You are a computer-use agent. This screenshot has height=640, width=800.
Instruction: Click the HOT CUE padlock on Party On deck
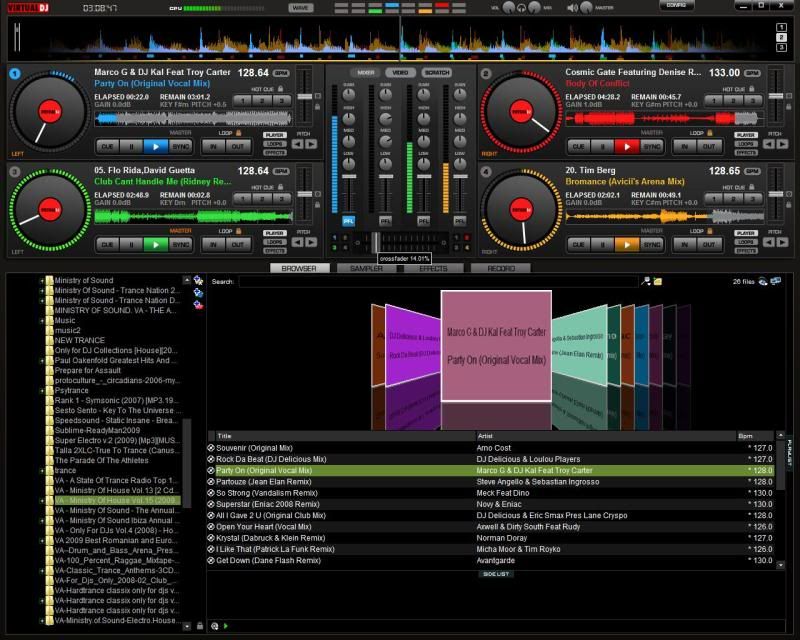pos(281,89)
